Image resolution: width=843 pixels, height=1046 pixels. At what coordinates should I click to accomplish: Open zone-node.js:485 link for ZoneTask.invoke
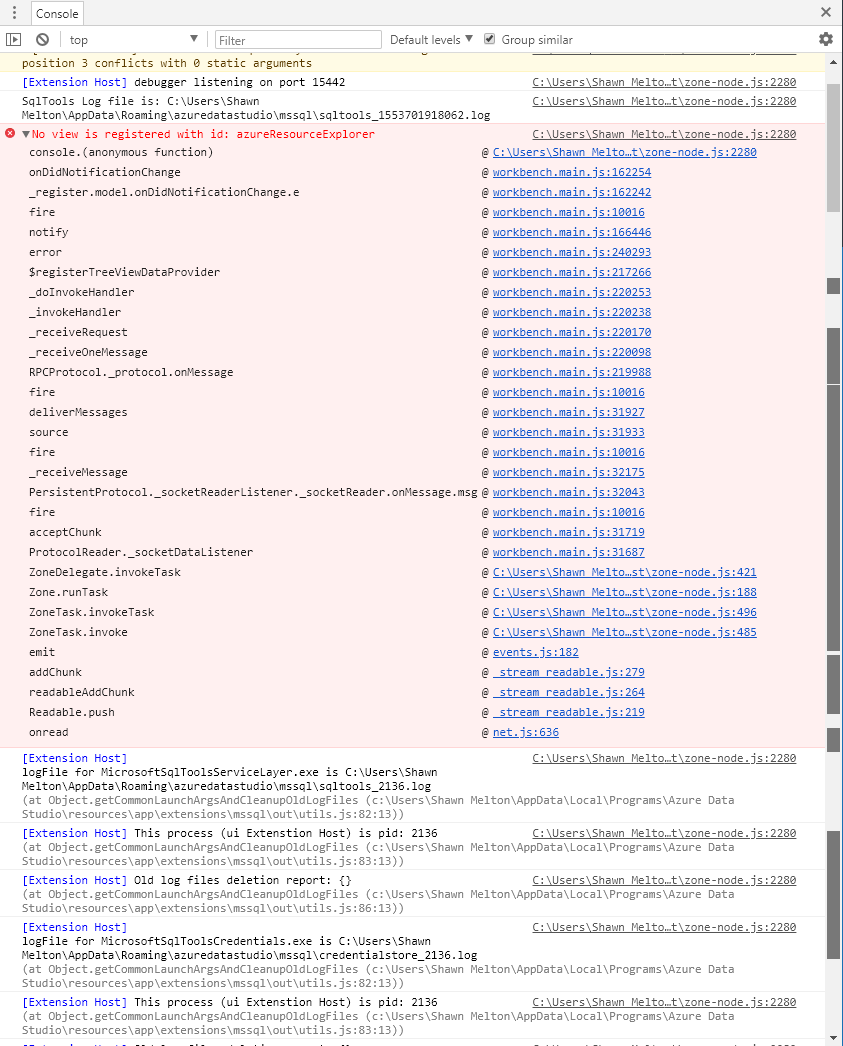[x=624, y=632]
